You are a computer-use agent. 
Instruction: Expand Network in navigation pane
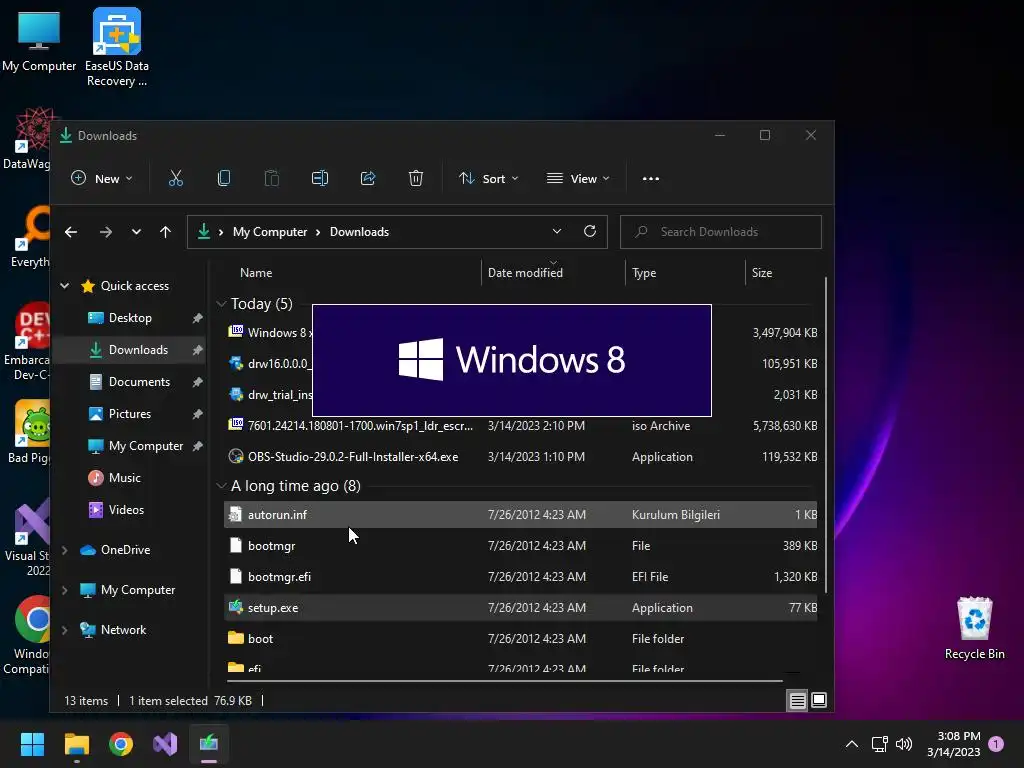coord(65,630)
